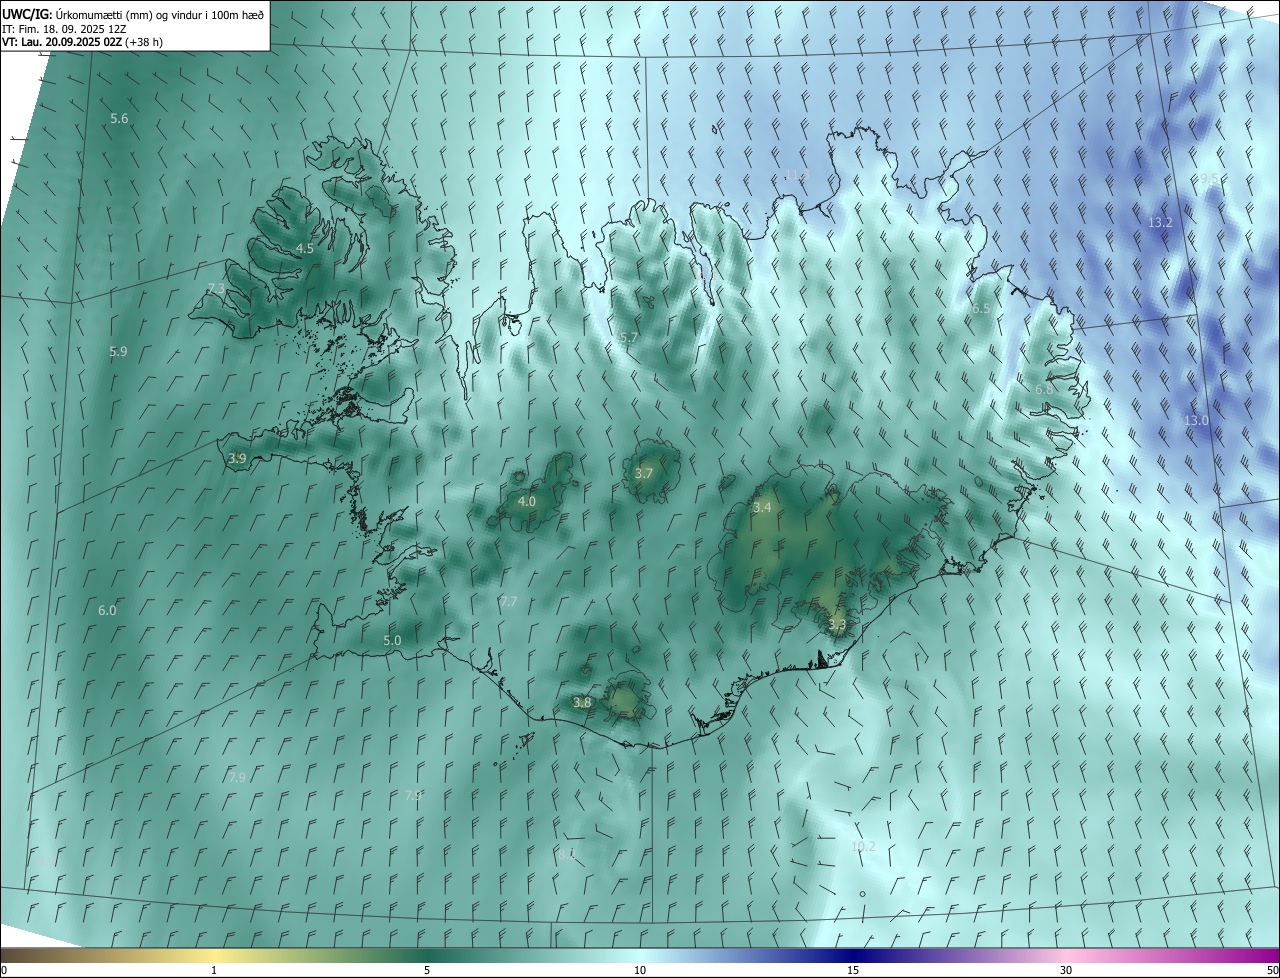Click the colour scale tick label 5
Image resolution: width=1280 pixels, height=978 pixels.
click(x=427, y=970)
